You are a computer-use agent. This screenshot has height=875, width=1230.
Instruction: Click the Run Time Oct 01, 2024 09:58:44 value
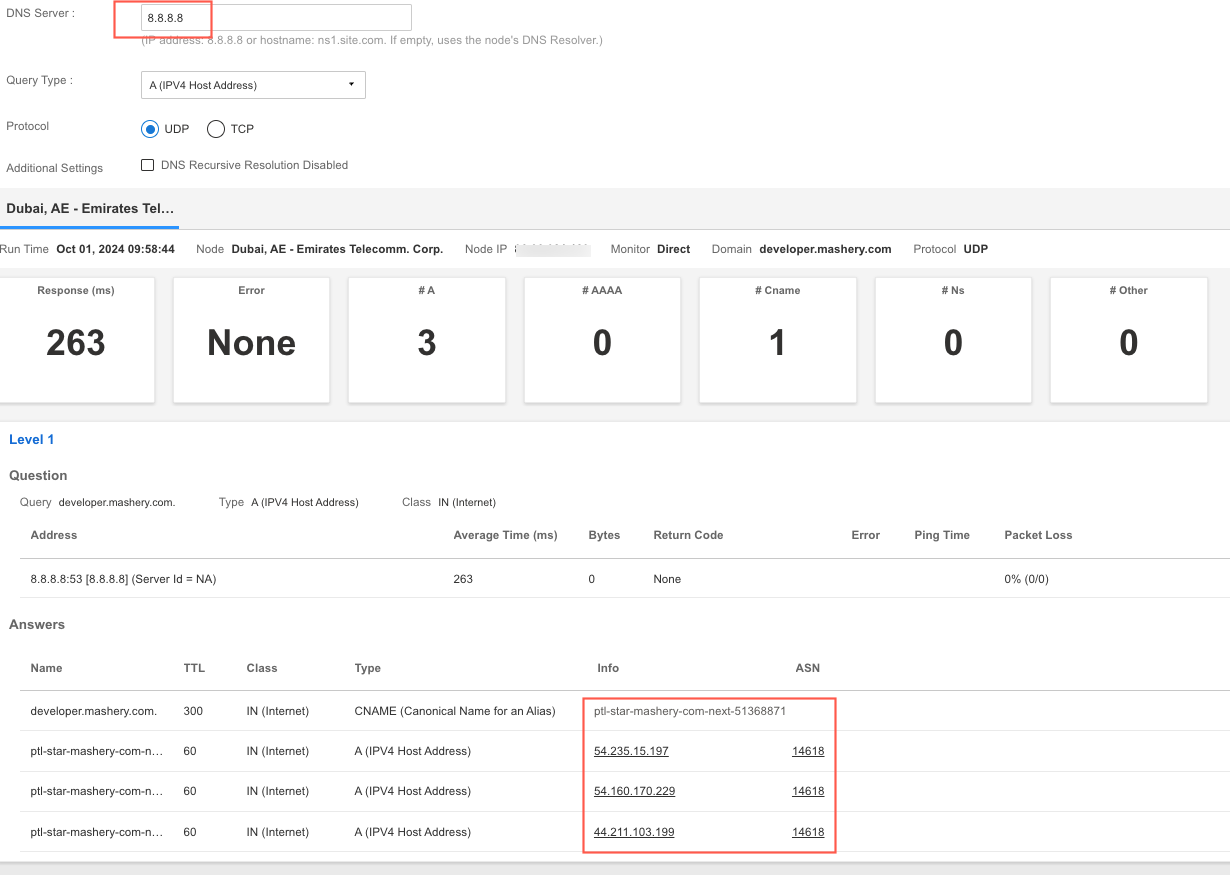(x=115, y=249)
